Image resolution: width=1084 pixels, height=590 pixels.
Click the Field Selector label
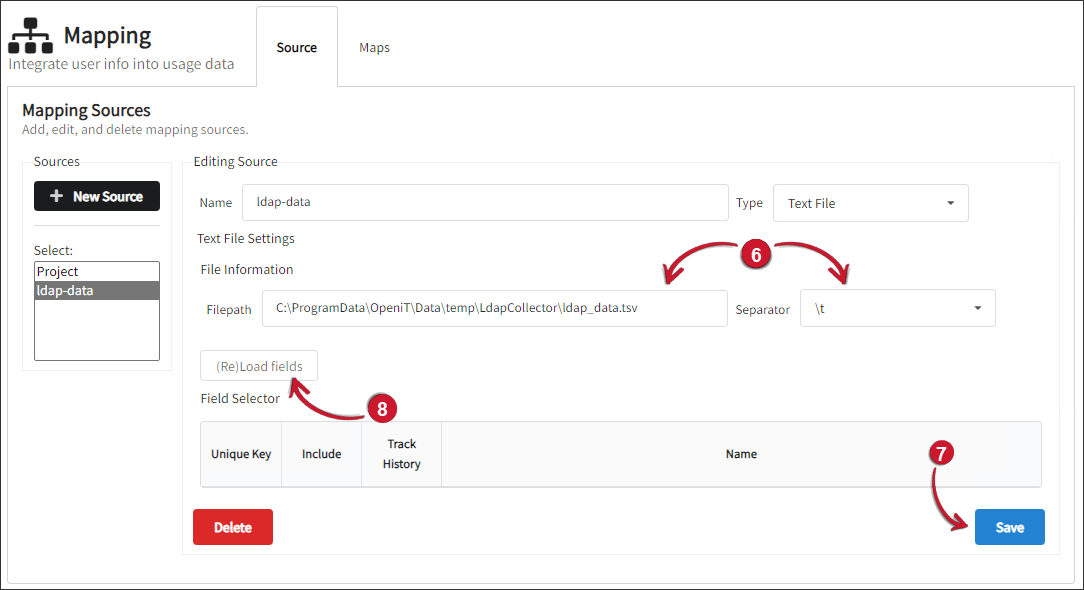point(238,398)
